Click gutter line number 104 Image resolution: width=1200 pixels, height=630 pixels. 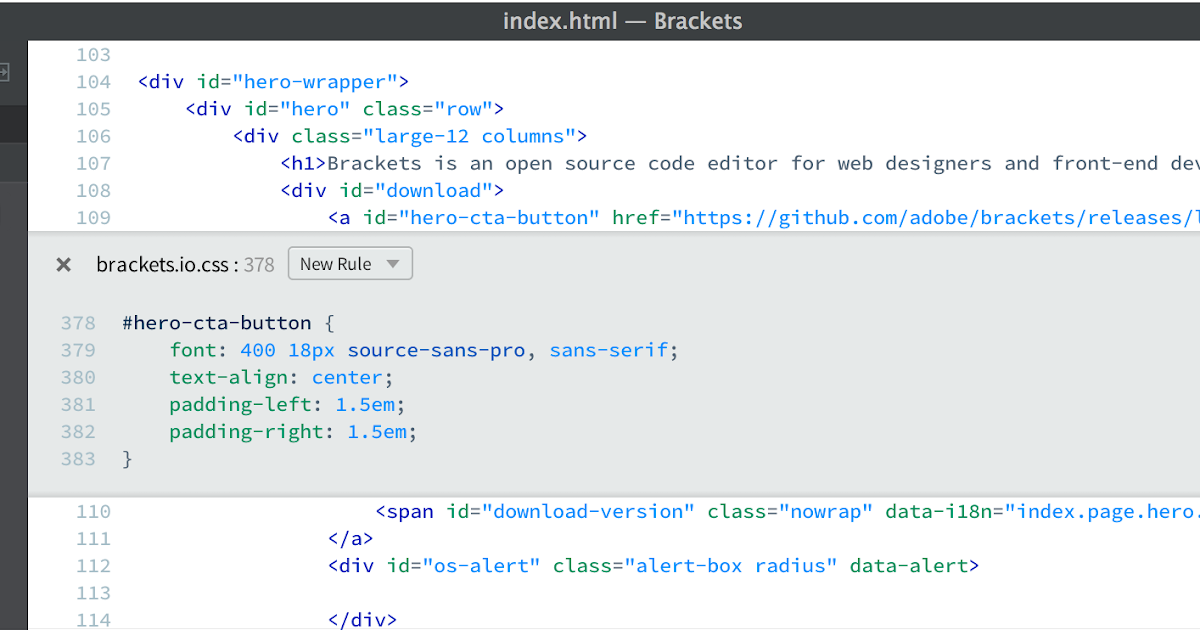pos(93,82)
